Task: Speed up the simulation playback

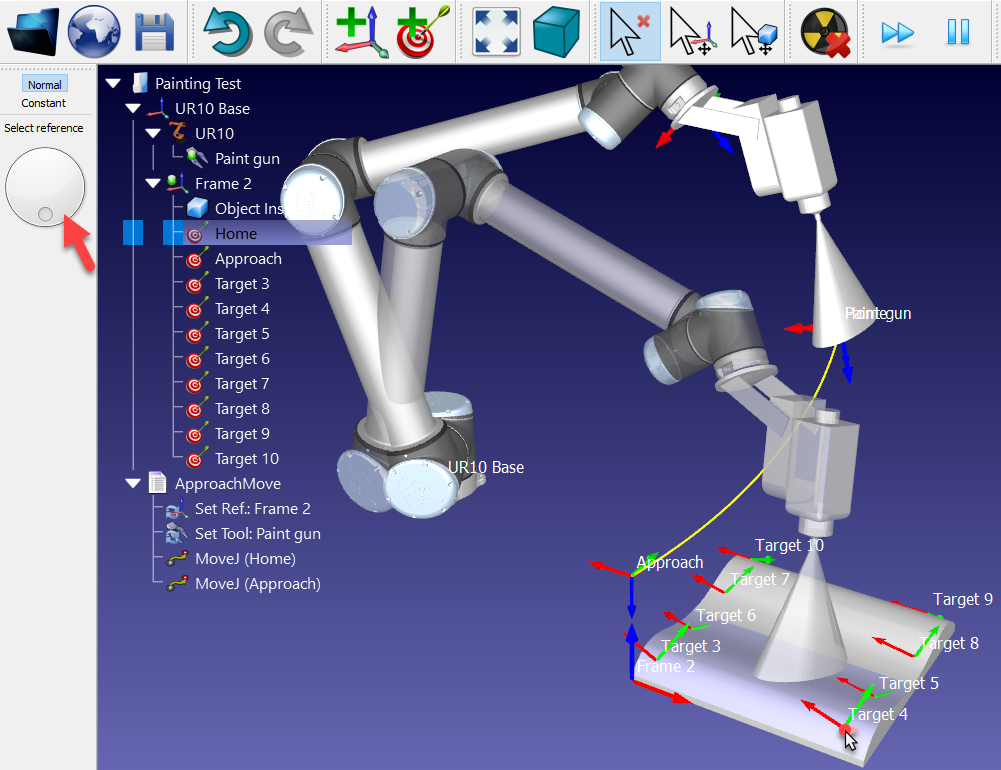Action: (x=895, y=32)
